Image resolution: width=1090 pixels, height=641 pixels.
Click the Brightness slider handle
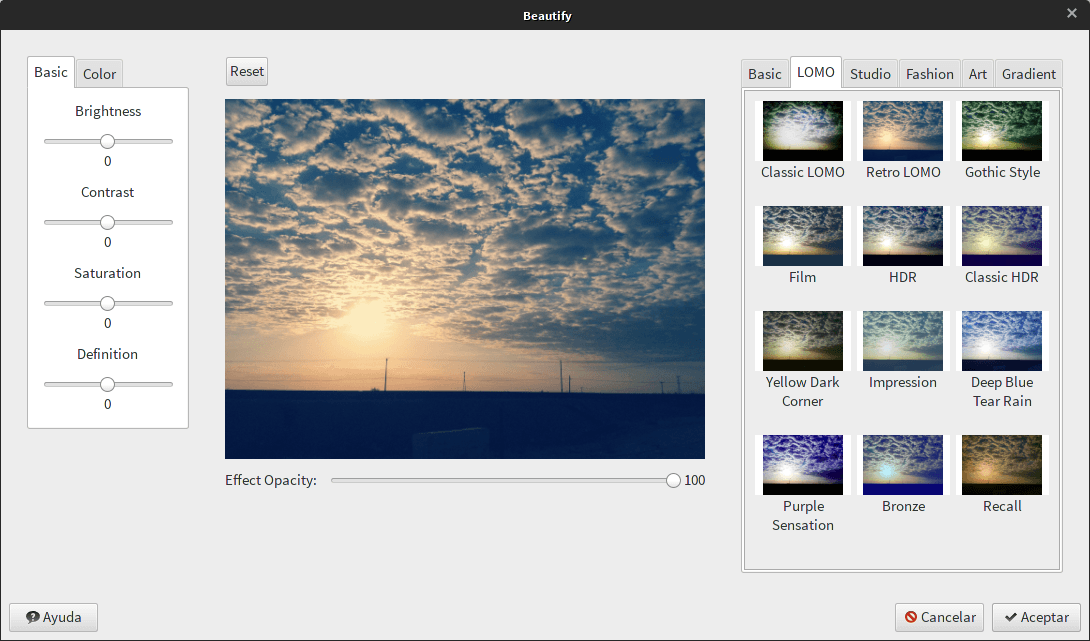107,141
